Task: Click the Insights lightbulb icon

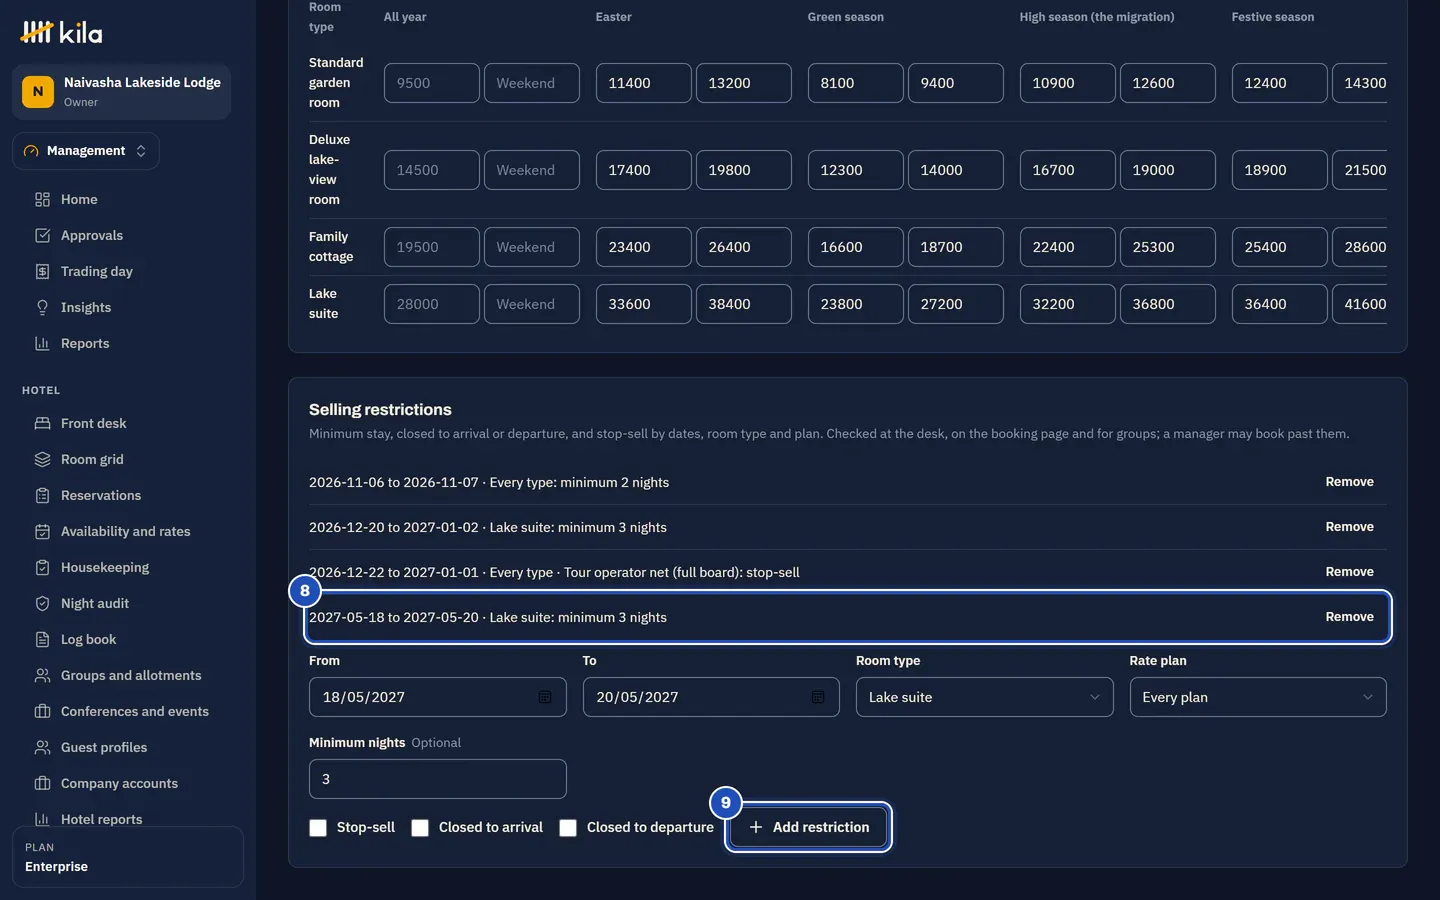Action: [42, 307]
